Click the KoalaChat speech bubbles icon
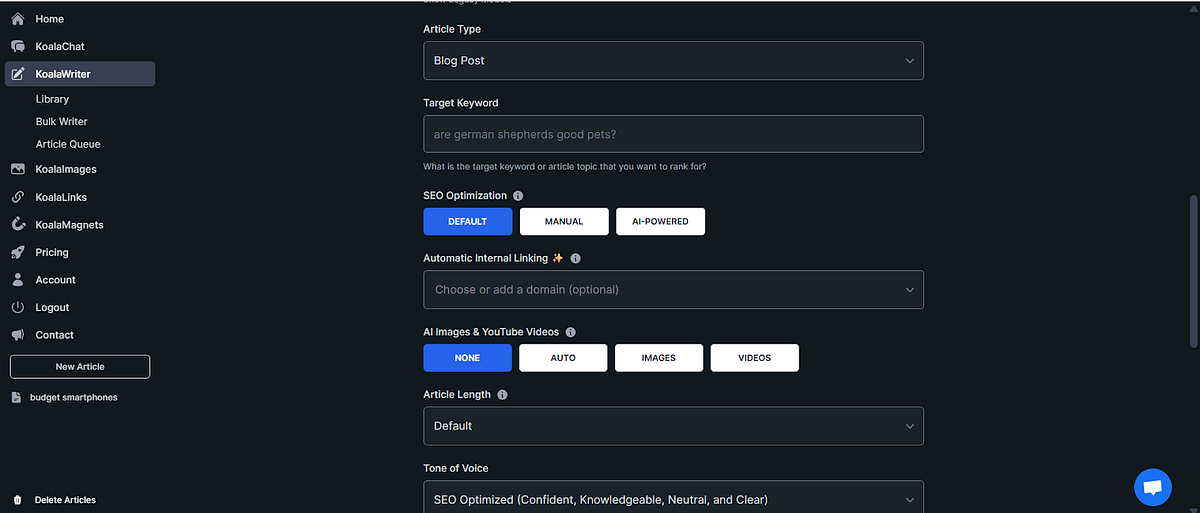 [x=18, y=46]
